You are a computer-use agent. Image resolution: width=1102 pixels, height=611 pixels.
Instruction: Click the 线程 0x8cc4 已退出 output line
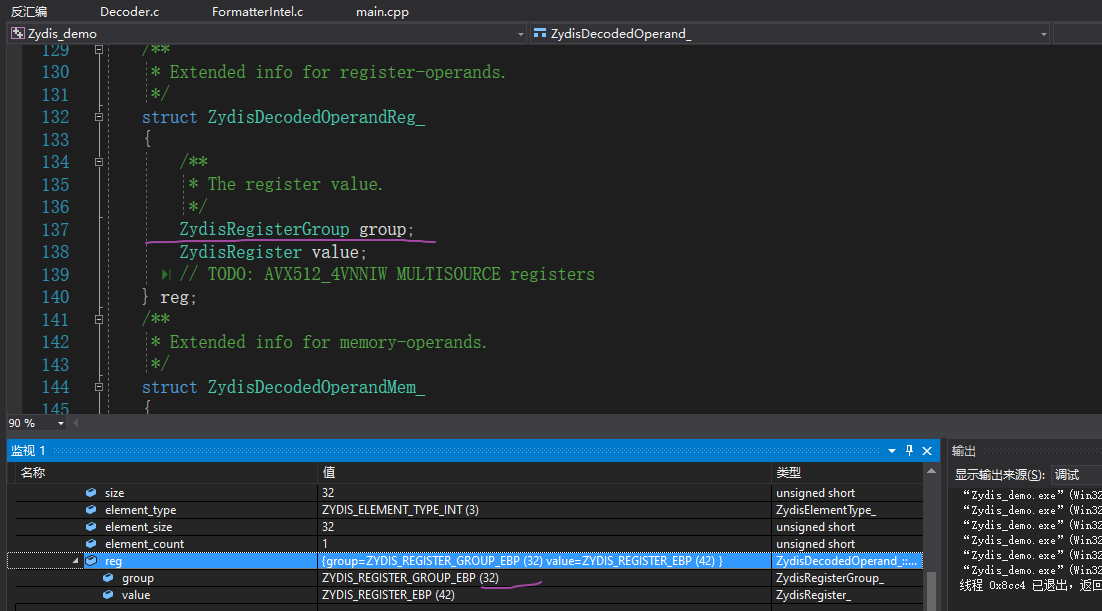point(1030,585)
